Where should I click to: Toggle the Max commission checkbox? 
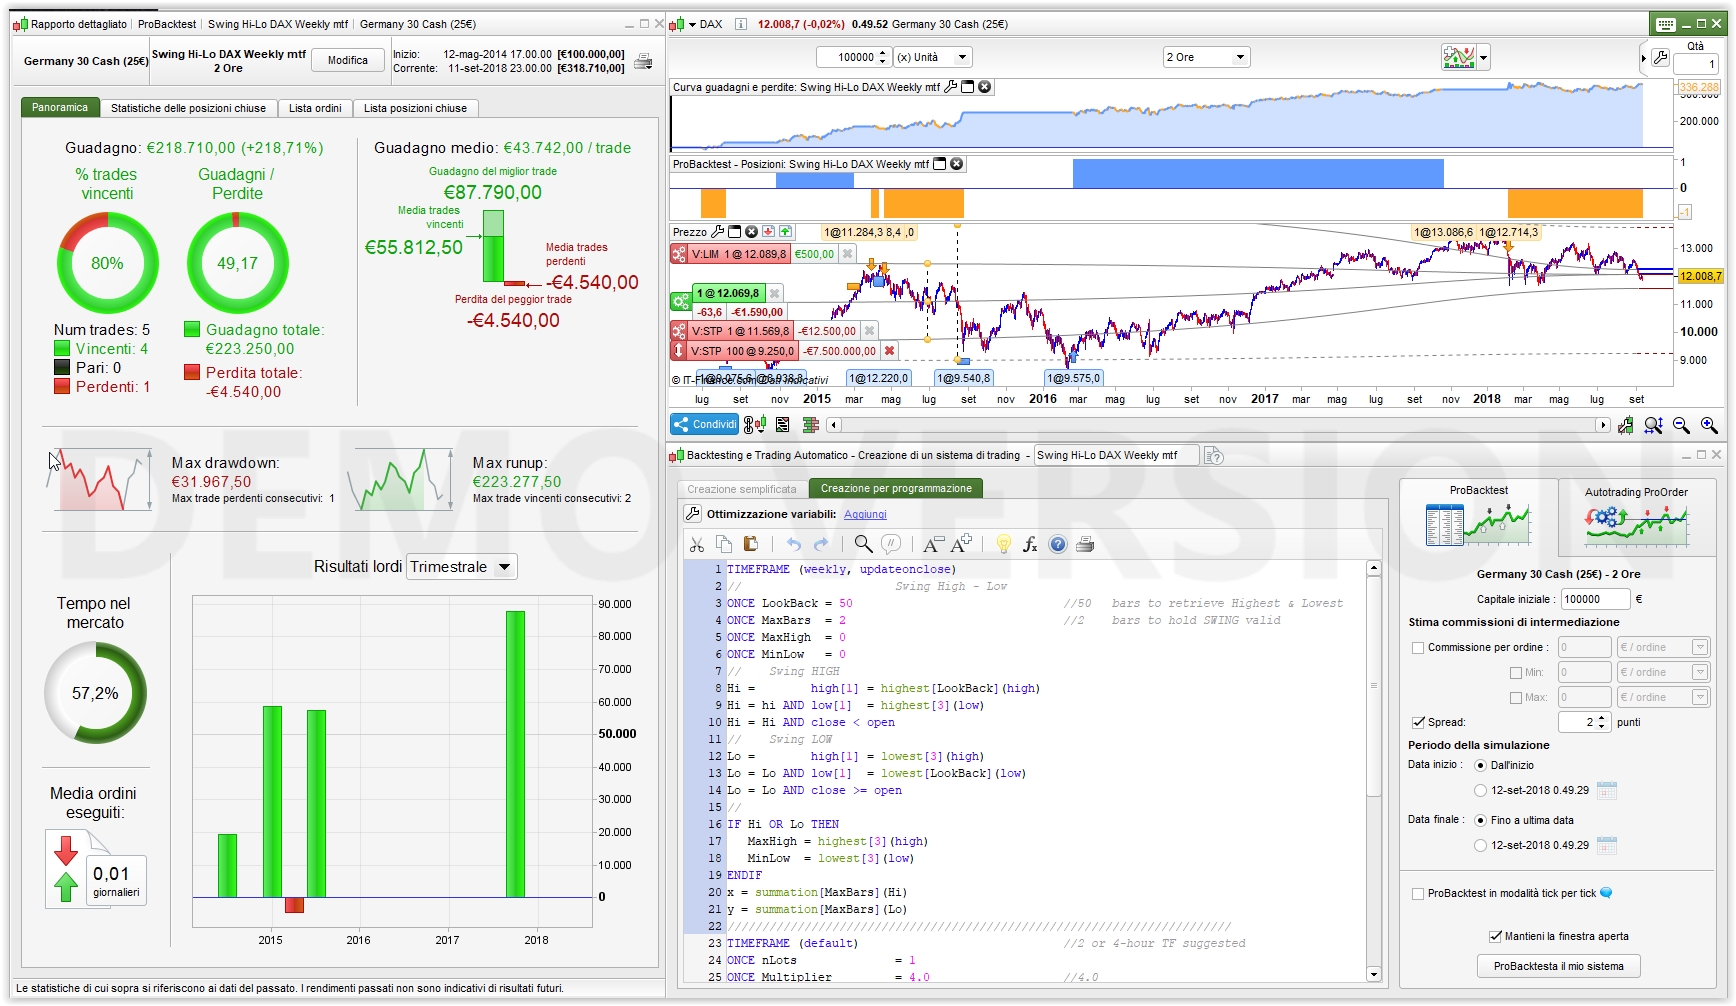point(1516,698)
